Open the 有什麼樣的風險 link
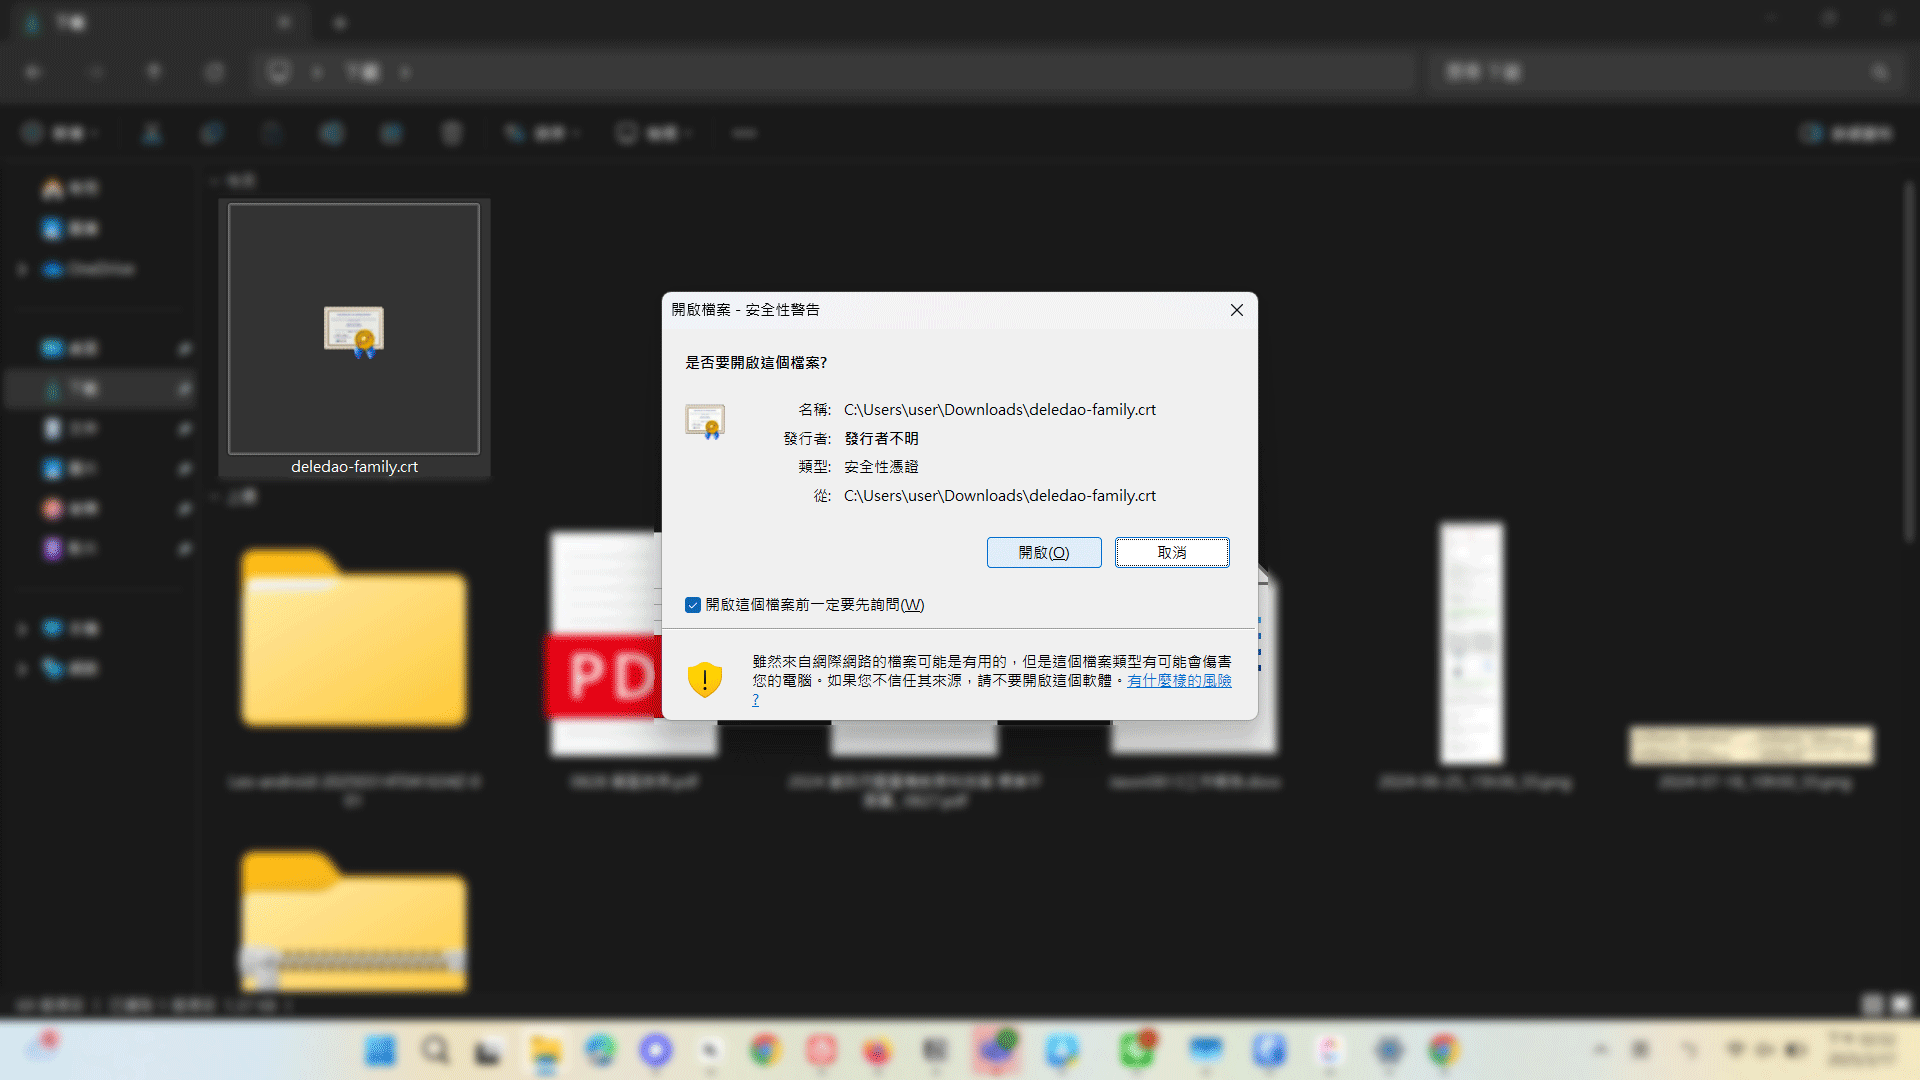The width and height of the screenshot is (1920, 1080). click(x=1179, y=680)
